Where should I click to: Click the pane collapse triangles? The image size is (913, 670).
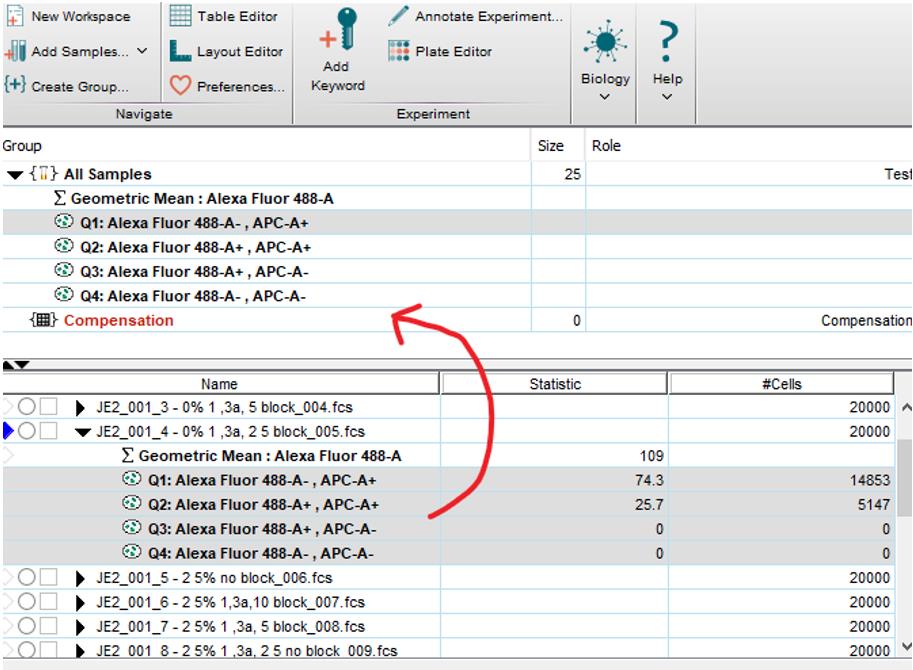tap(16, 365)
